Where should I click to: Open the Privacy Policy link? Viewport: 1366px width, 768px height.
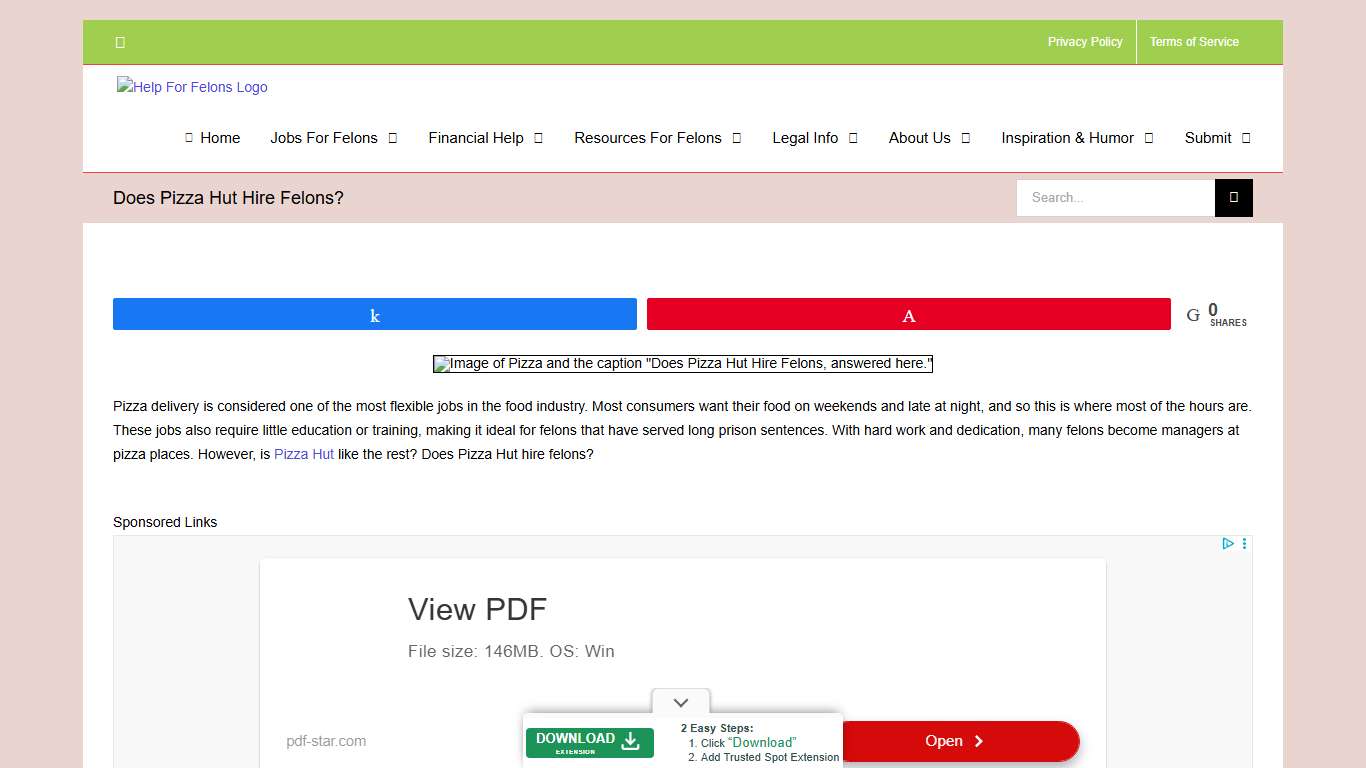coord(1085,42)
